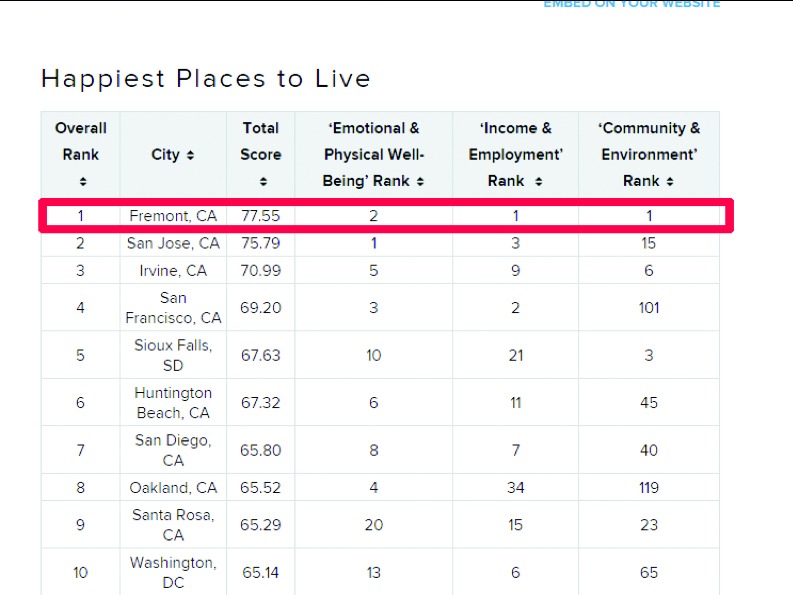Click the Santa Rosa, CA city cell
Image resolution: width=793 pixels, height=595 pixels.
tap(173, 525)
